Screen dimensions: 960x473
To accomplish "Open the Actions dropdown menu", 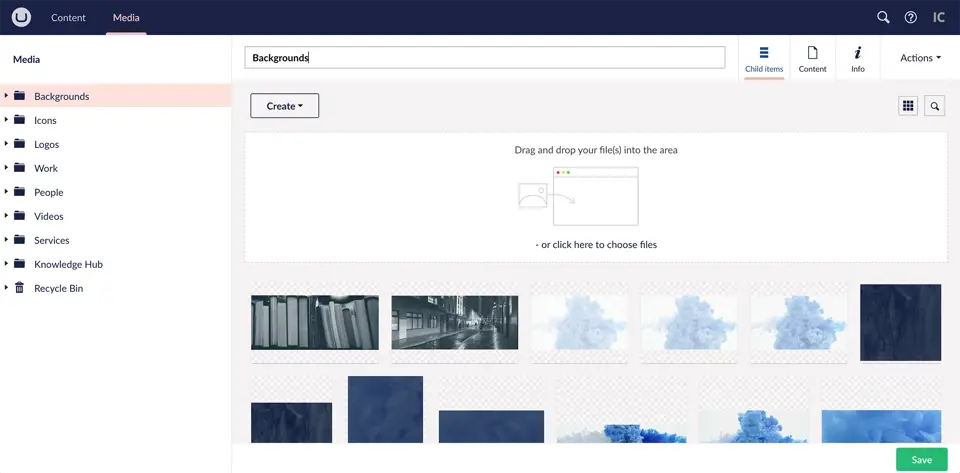I will coord(920,58).
